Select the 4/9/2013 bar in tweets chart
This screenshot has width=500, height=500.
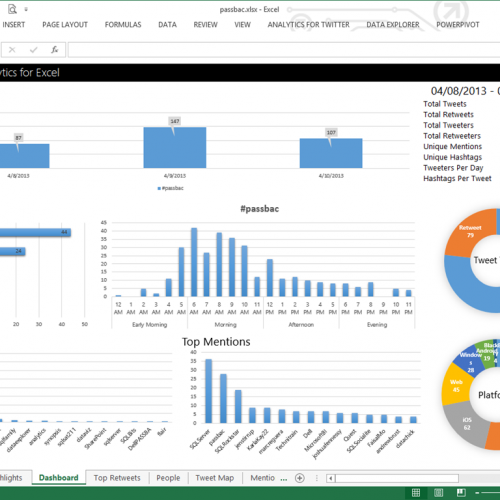point(175,147)
